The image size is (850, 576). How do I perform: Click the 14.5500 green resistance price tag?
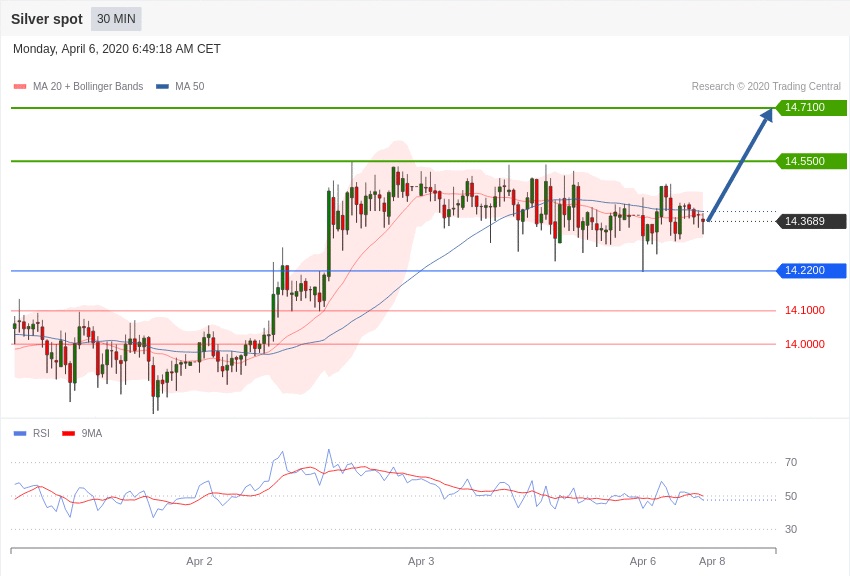click(x=811, y=161)
